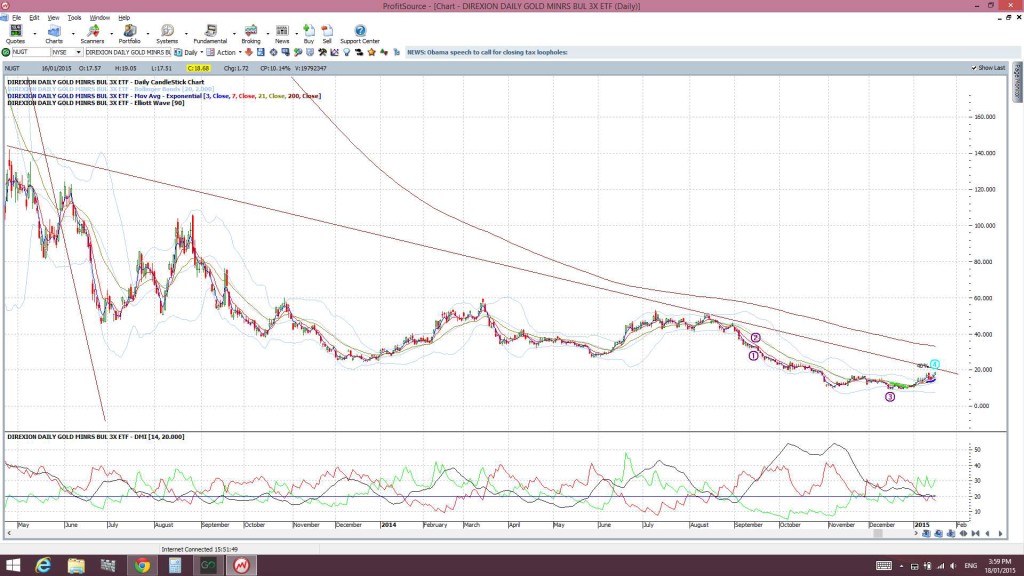This screenshot has height=576, width=1024.
Task: Open the Action dropdown menu
Action: [x=240, y=52]
